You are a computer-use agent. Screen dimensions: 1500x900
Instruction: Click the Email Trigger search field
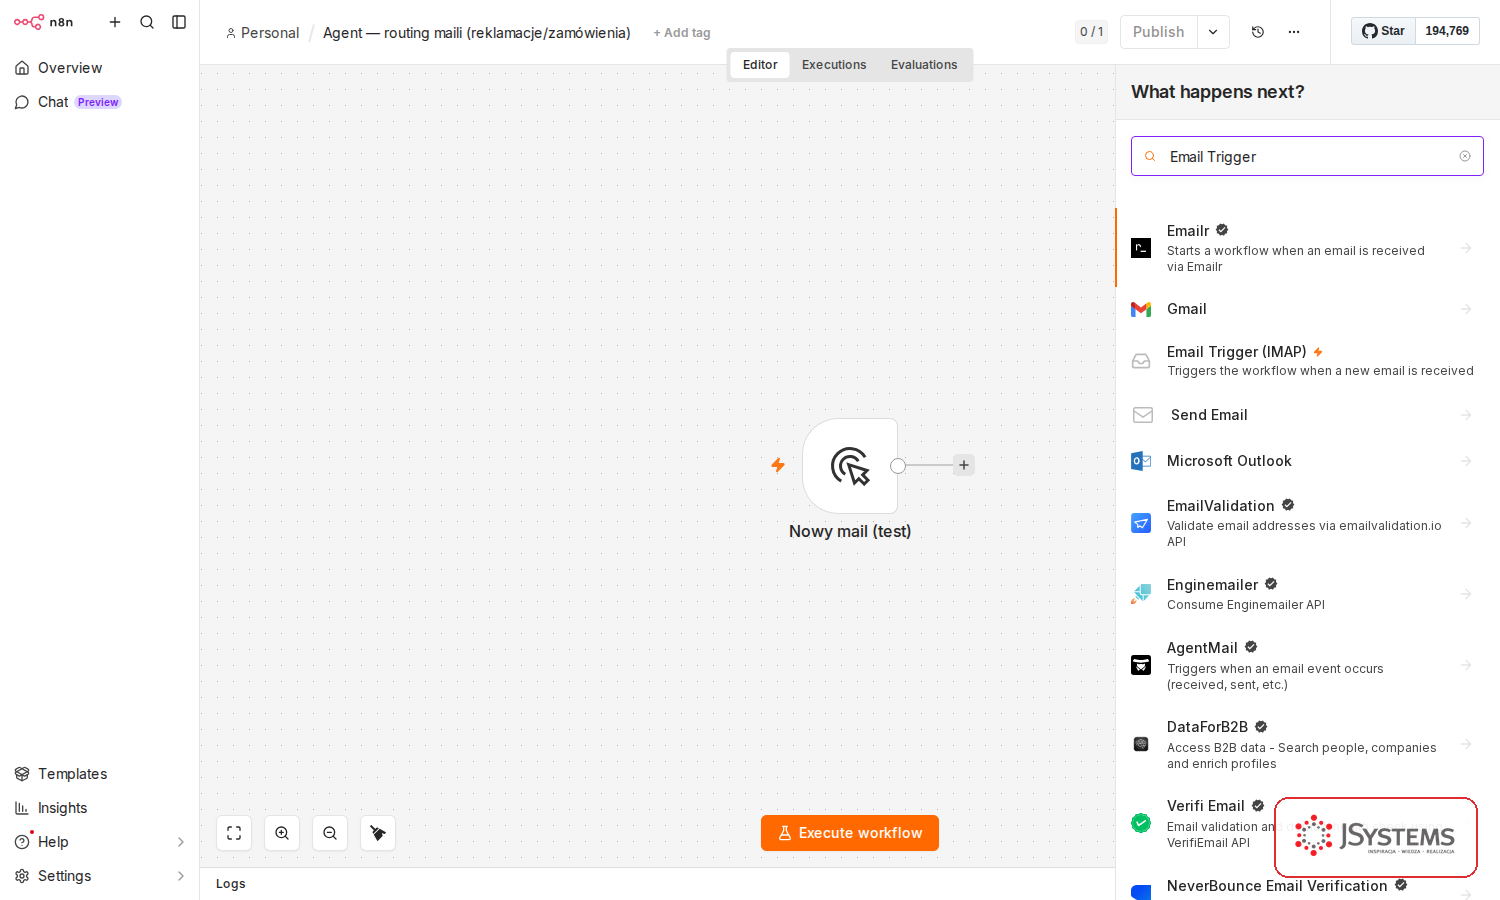point(1307,156)
